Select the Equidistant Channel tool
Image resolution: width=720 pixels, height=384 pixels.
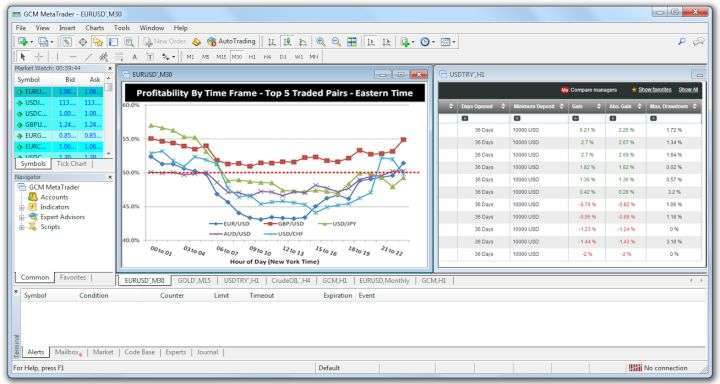(x=104, y=57)
